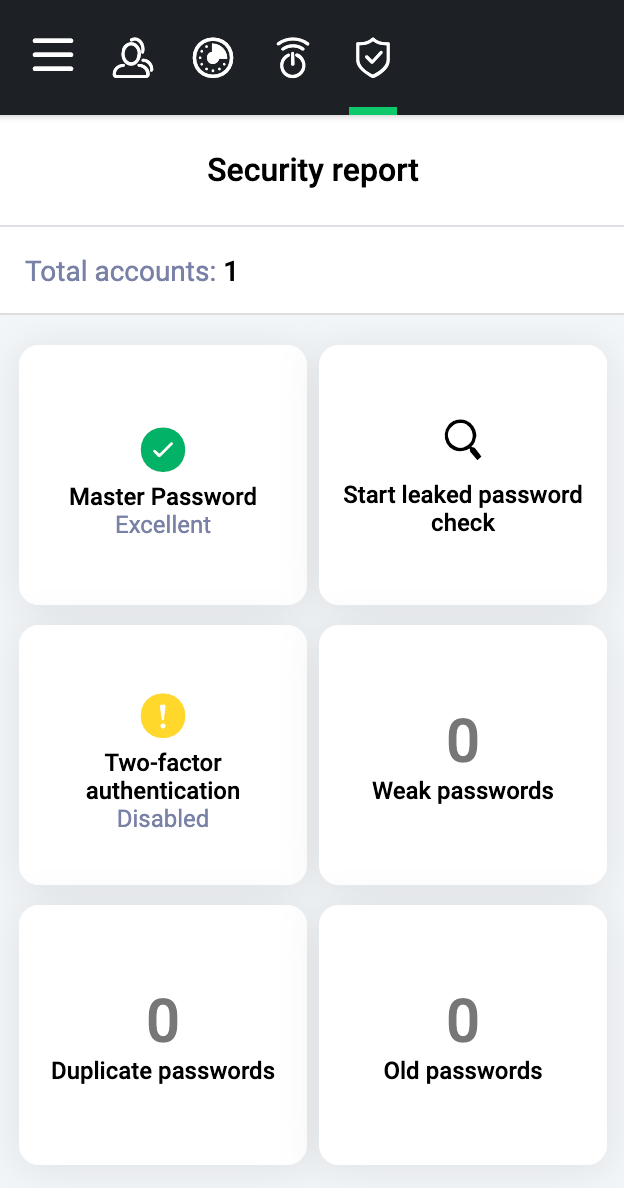
Task: Click the Duplicate passwords zero count
Action: click(x=163, y=1021)
